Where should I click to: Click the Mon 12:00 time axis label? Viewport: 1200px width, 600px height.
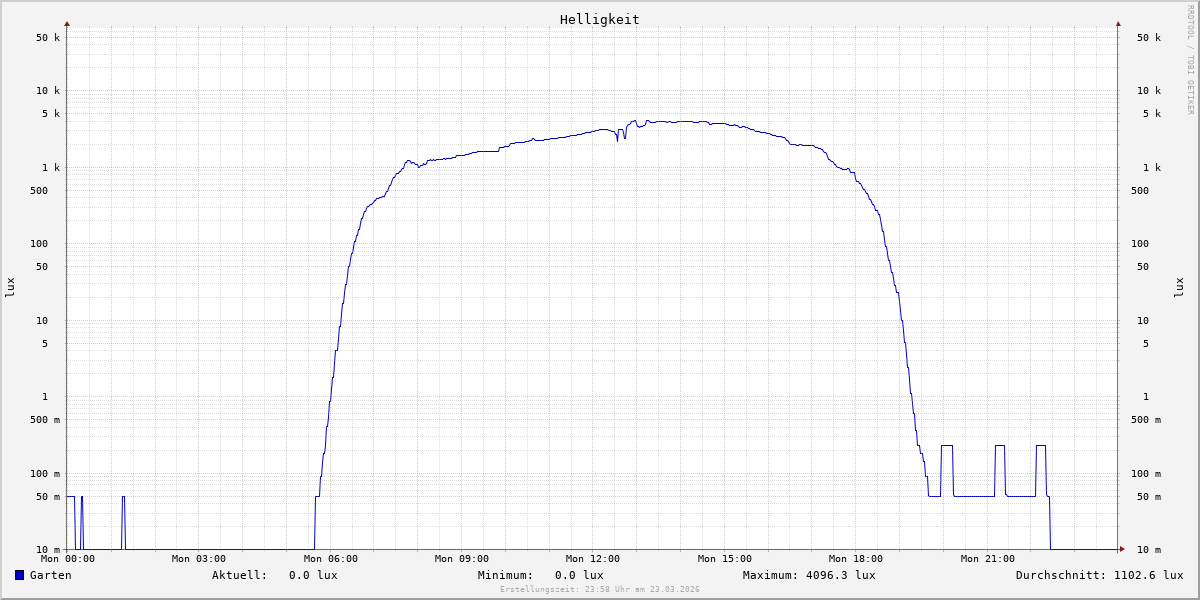[x=593, y=559]
